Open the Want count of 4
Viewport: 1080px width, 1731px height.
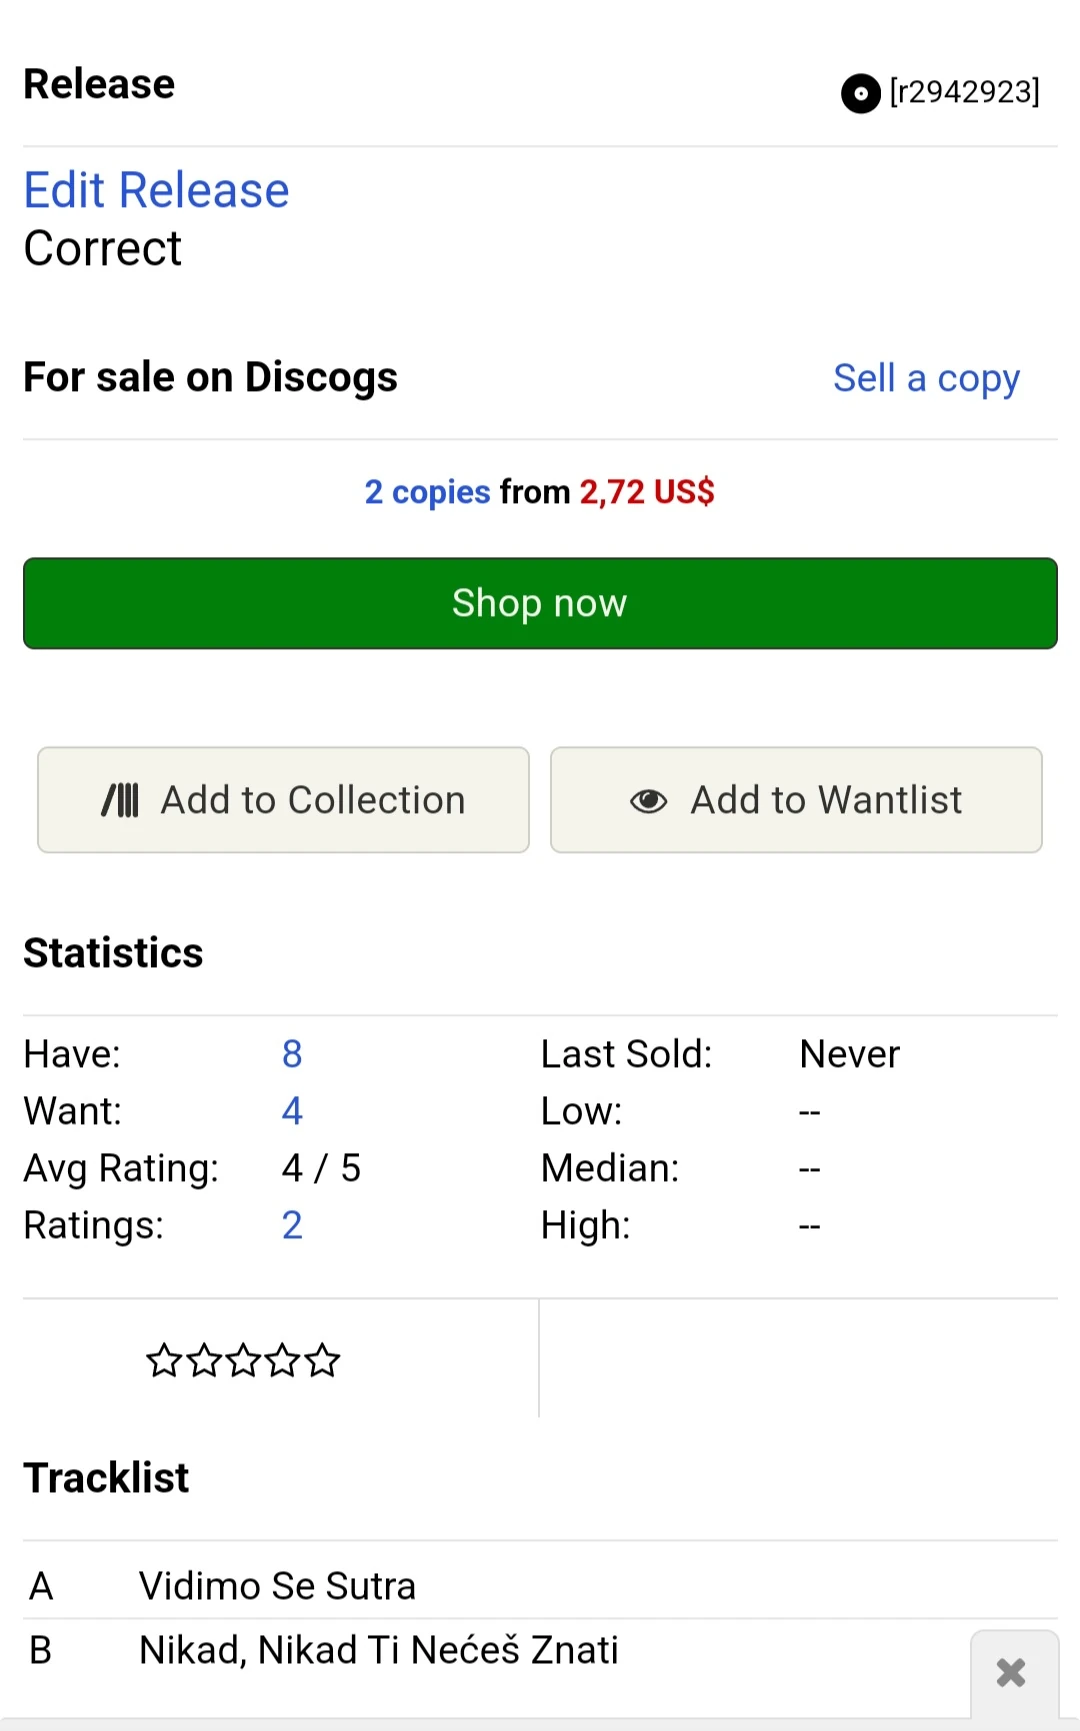pyautogui.click(x=292, y=1111)
